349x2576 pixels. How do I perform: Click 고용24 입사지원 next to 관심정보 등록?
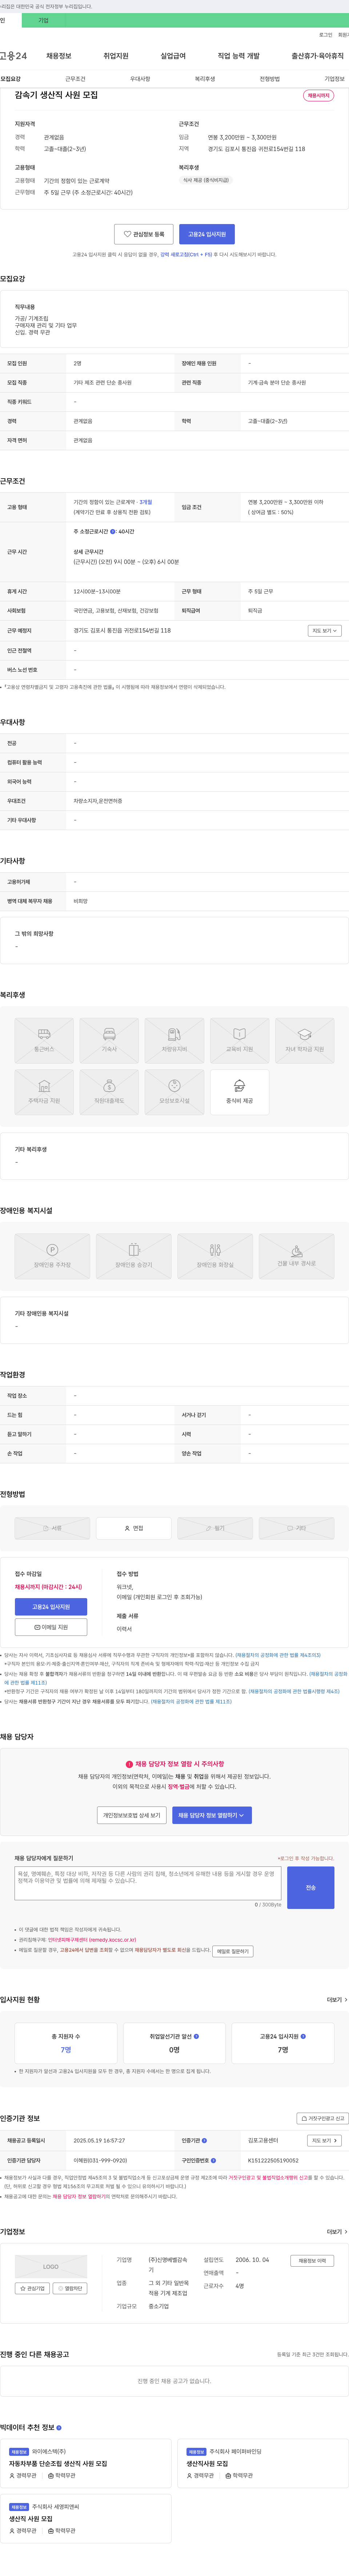(207, 234)
